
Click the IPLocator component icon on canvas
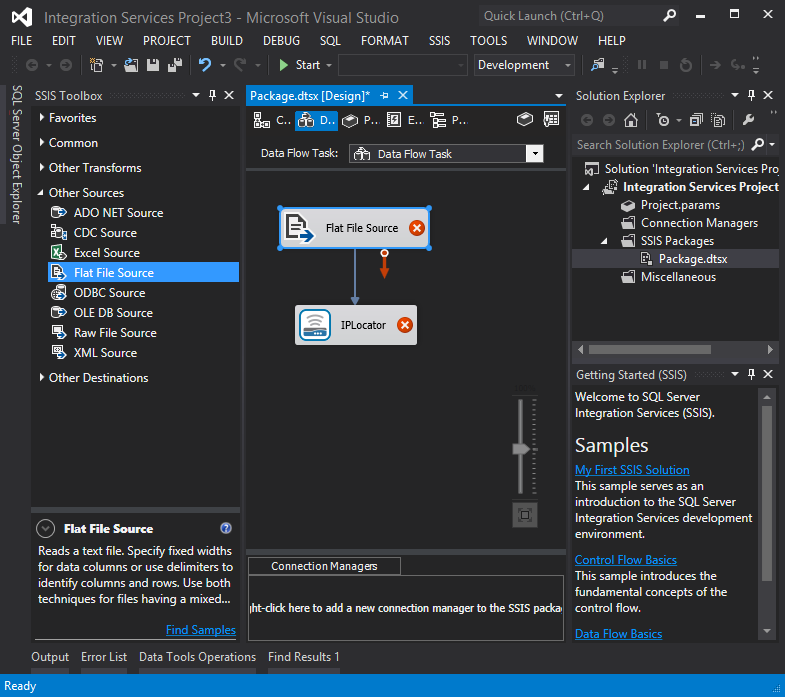315,325
